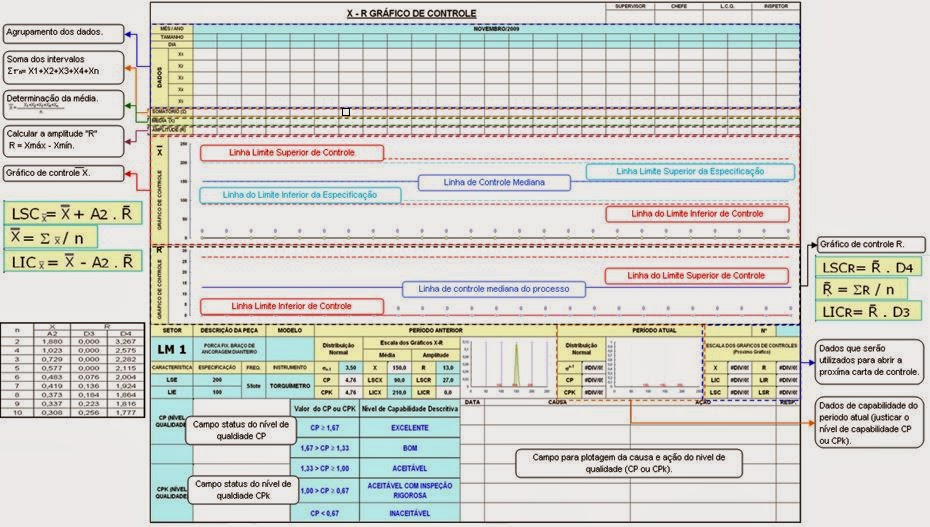Click the DATA column header in action log
This screenshot has width=930, height=527.
473,403
